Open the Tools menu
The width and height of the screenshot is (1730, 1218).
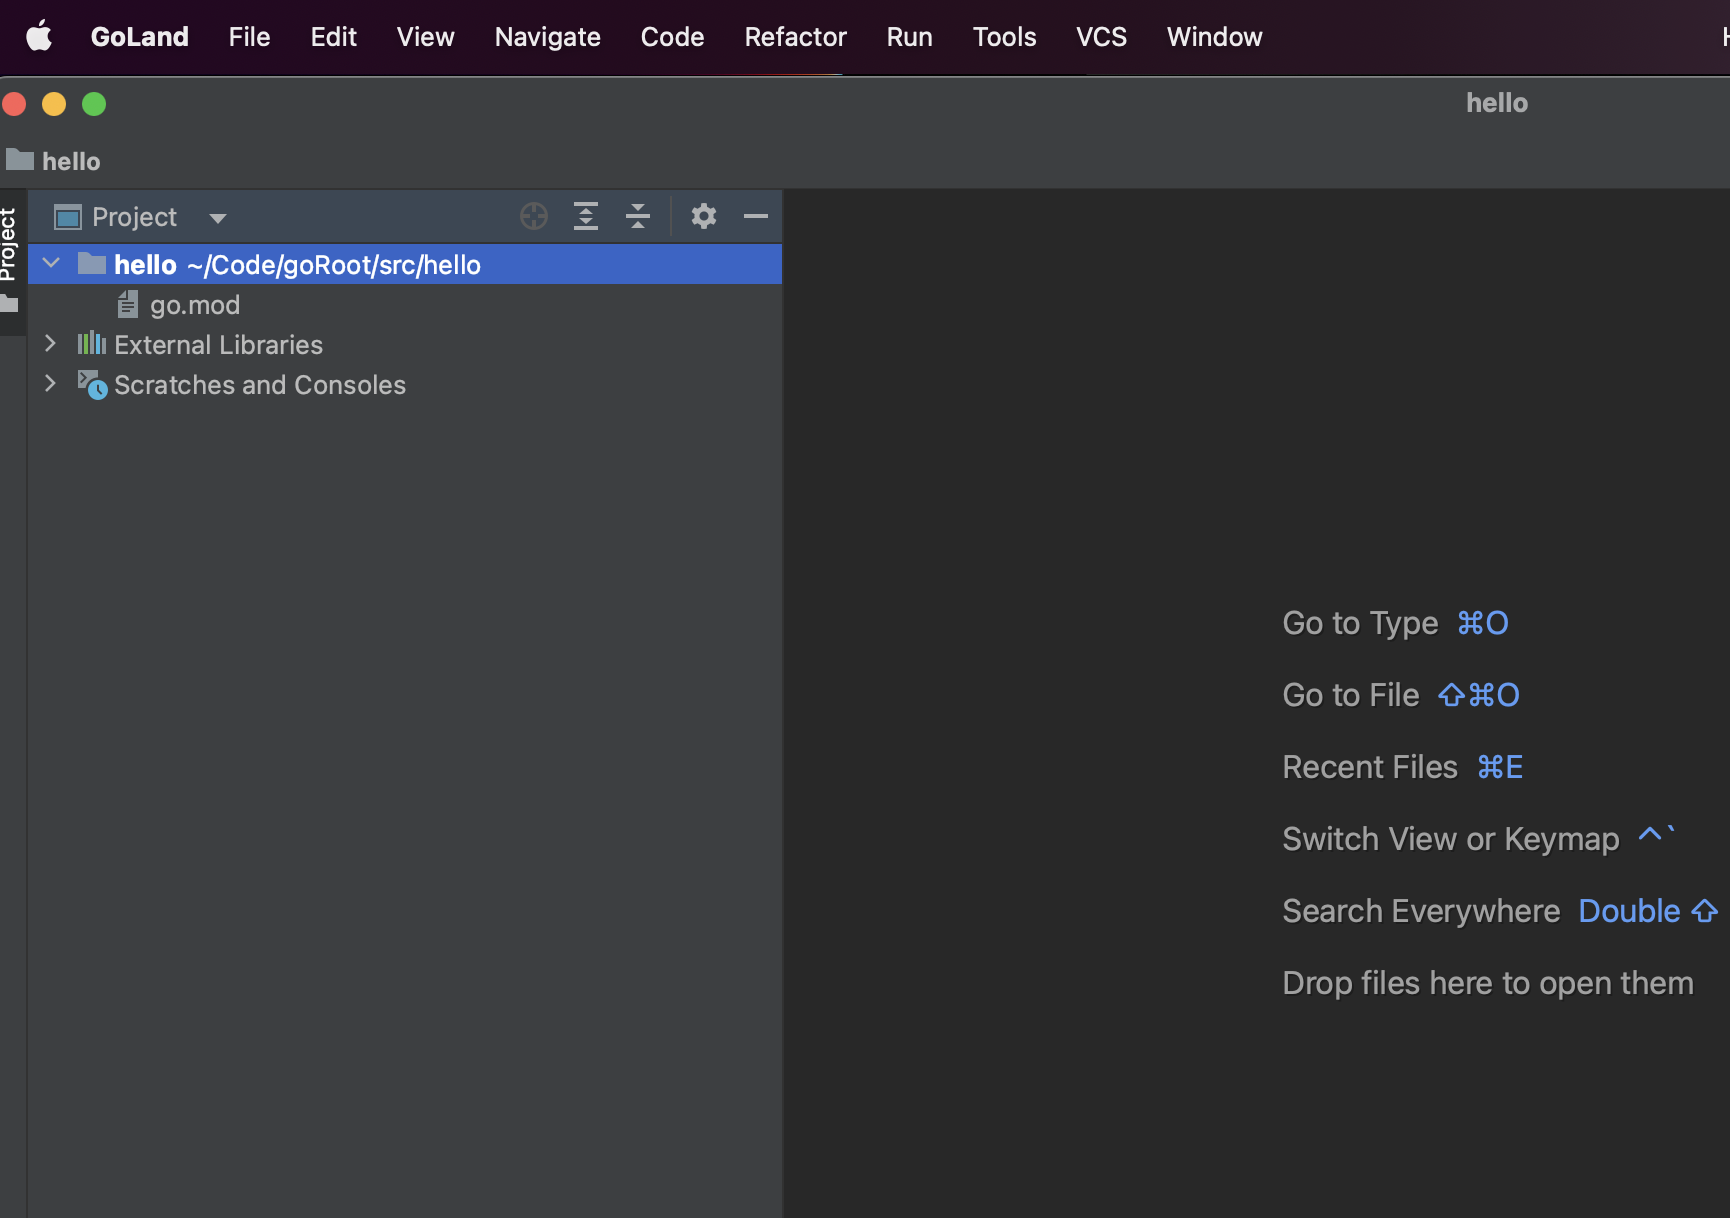(x=1004, y=37)
